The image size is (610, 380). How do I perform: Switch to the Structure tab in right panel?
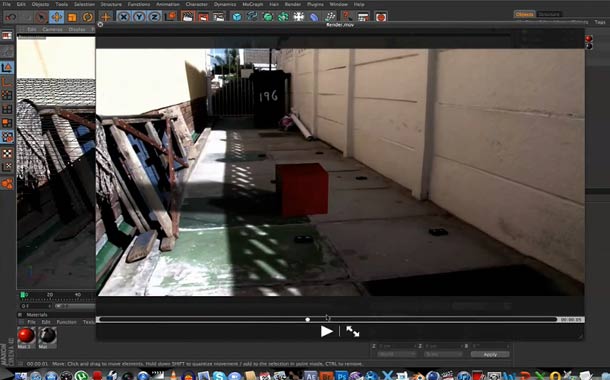click(x=549, y=14)
